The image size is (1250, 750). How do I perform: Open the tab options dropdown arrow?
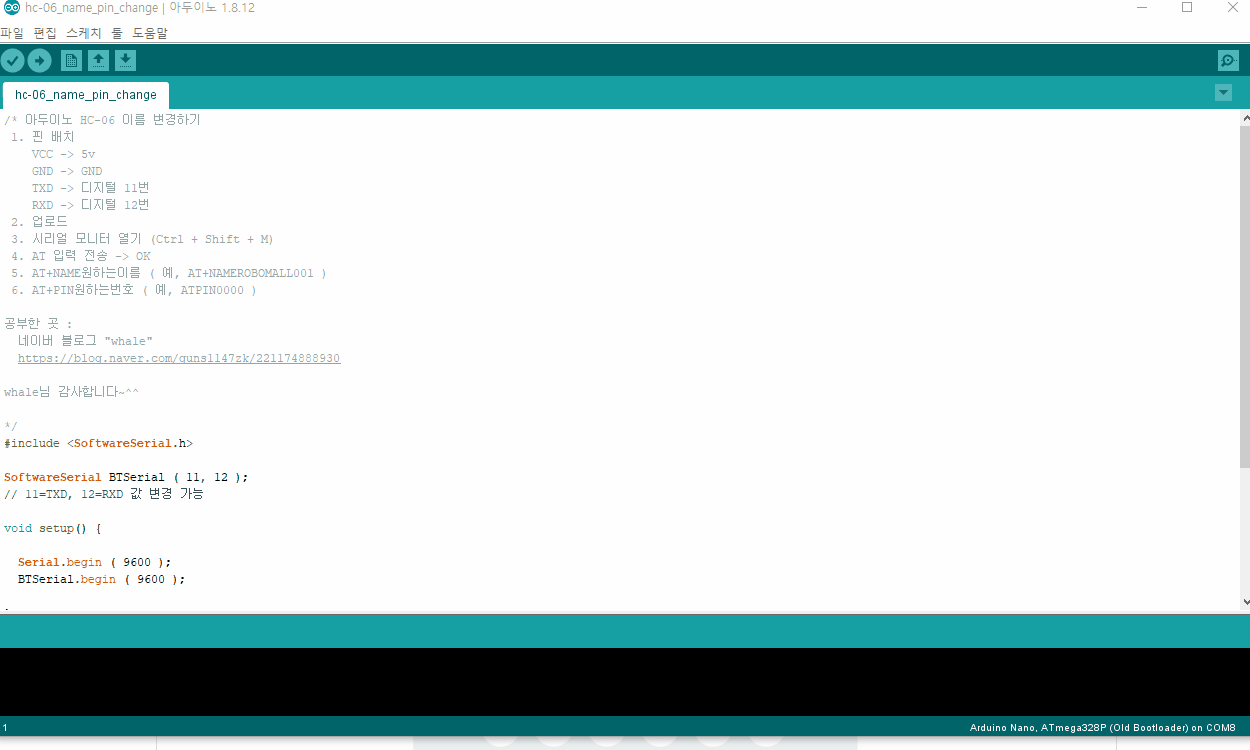click(x=1223, y=93)
